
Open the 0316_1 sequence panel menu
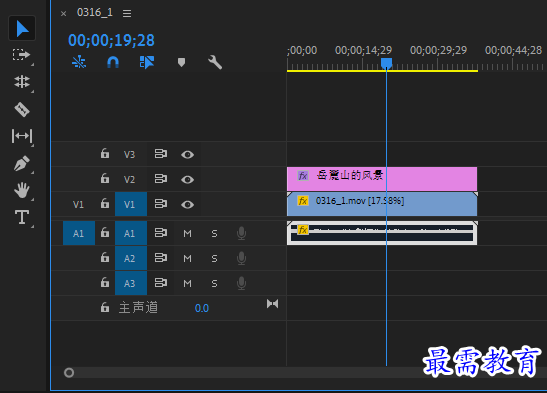[x=127, y=13]
